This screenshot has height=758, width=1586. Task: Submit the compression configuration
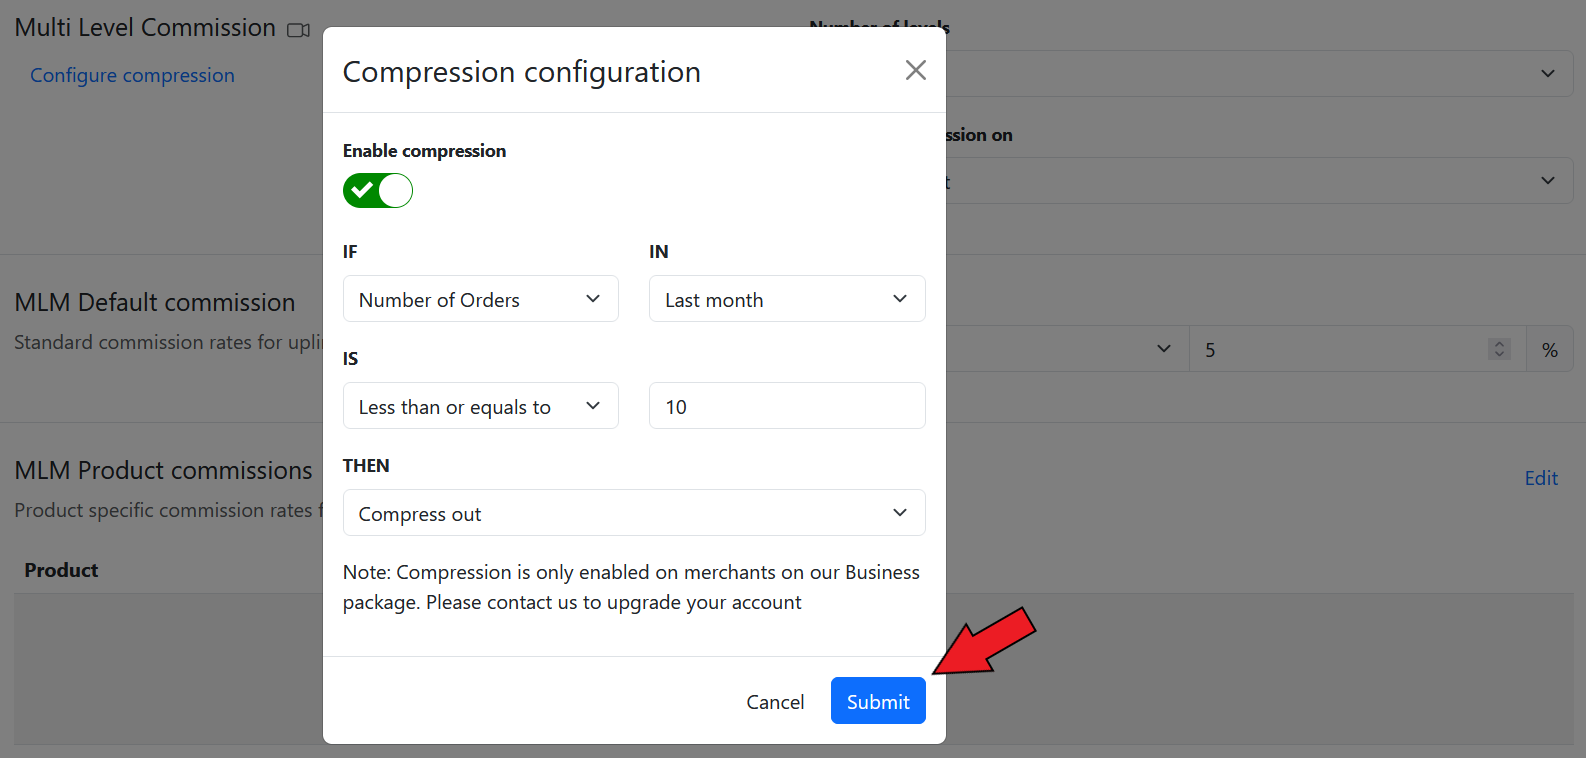pyautogui.click(x=877, y=701)
